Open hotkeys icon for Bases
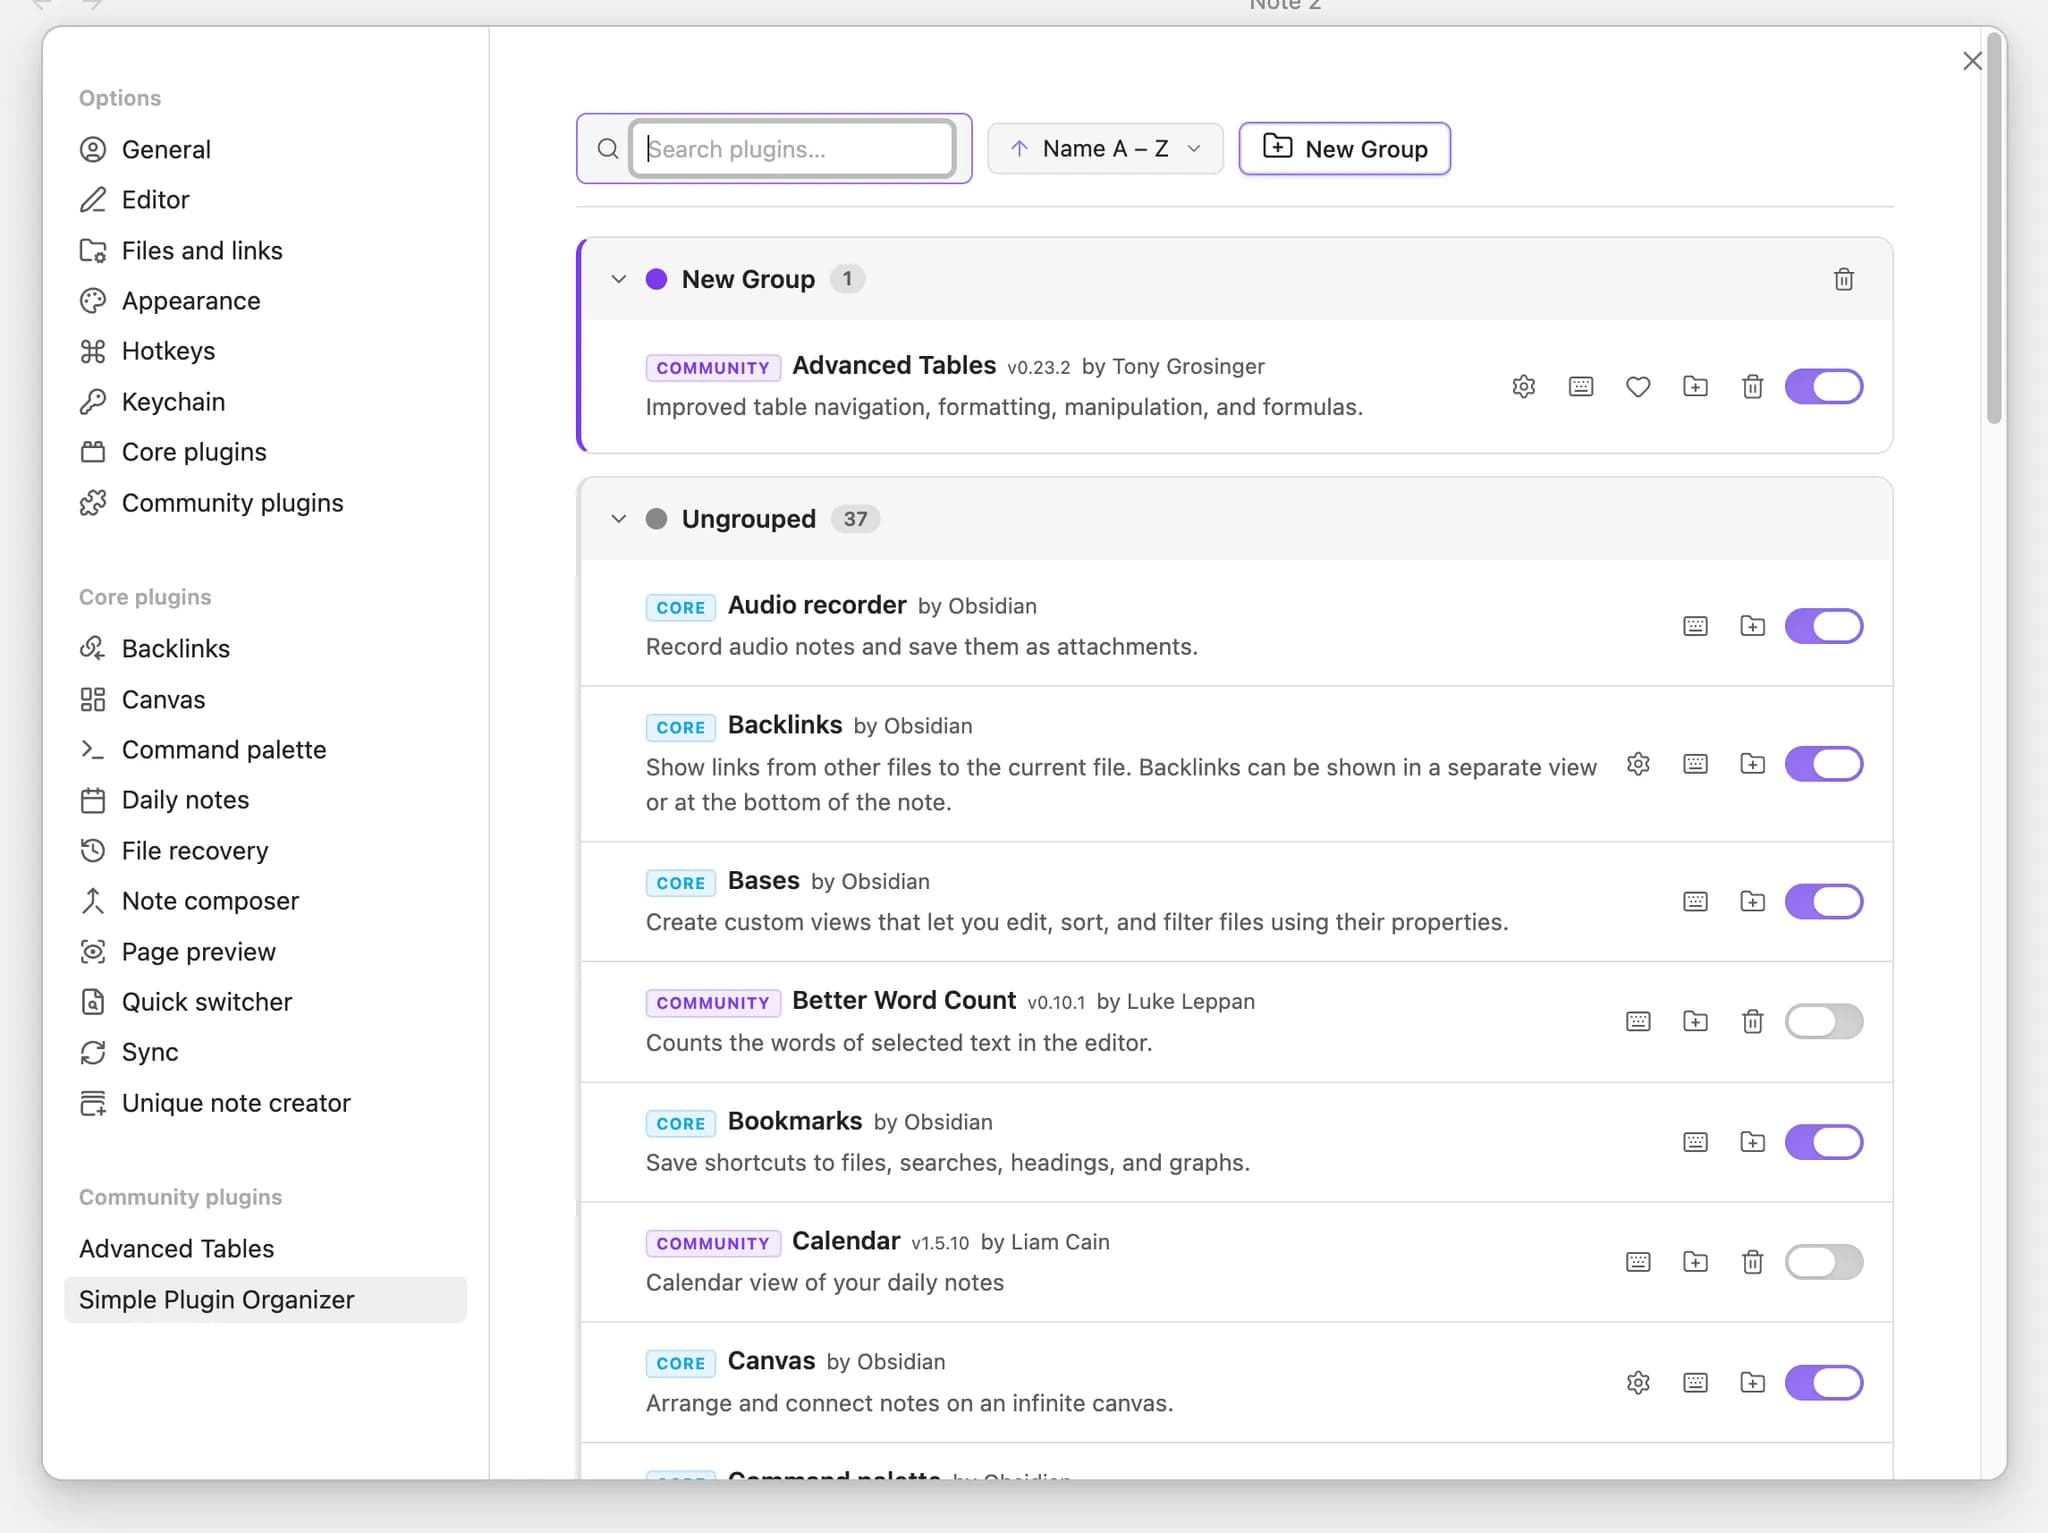The width and height of the screenshot is (2048, 1533). 1695,902
